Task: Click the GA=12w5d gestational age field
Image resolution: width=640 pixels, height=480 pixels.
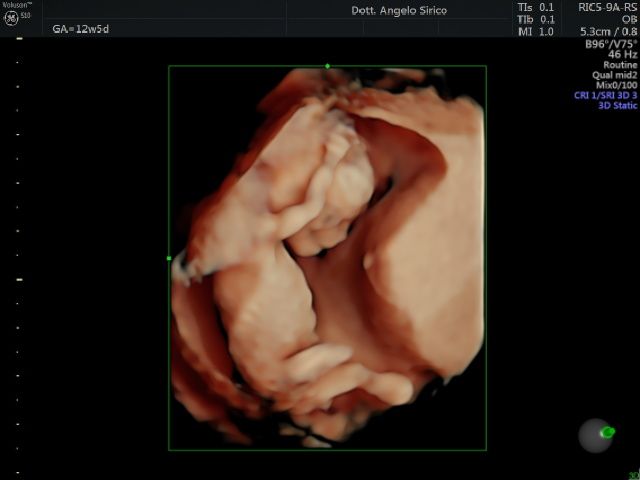Action: [80, 29]
